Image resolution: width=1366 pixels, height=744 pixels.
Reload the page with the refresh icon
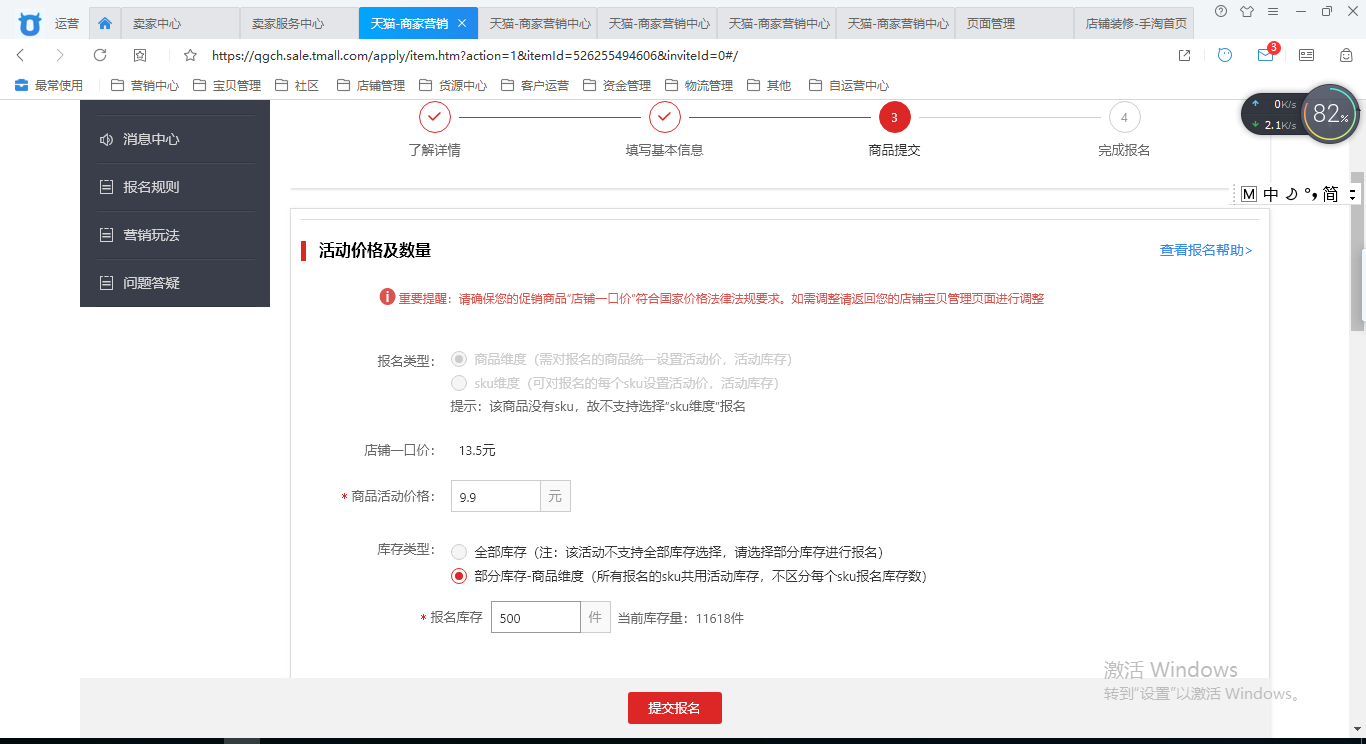pos(100,55)
